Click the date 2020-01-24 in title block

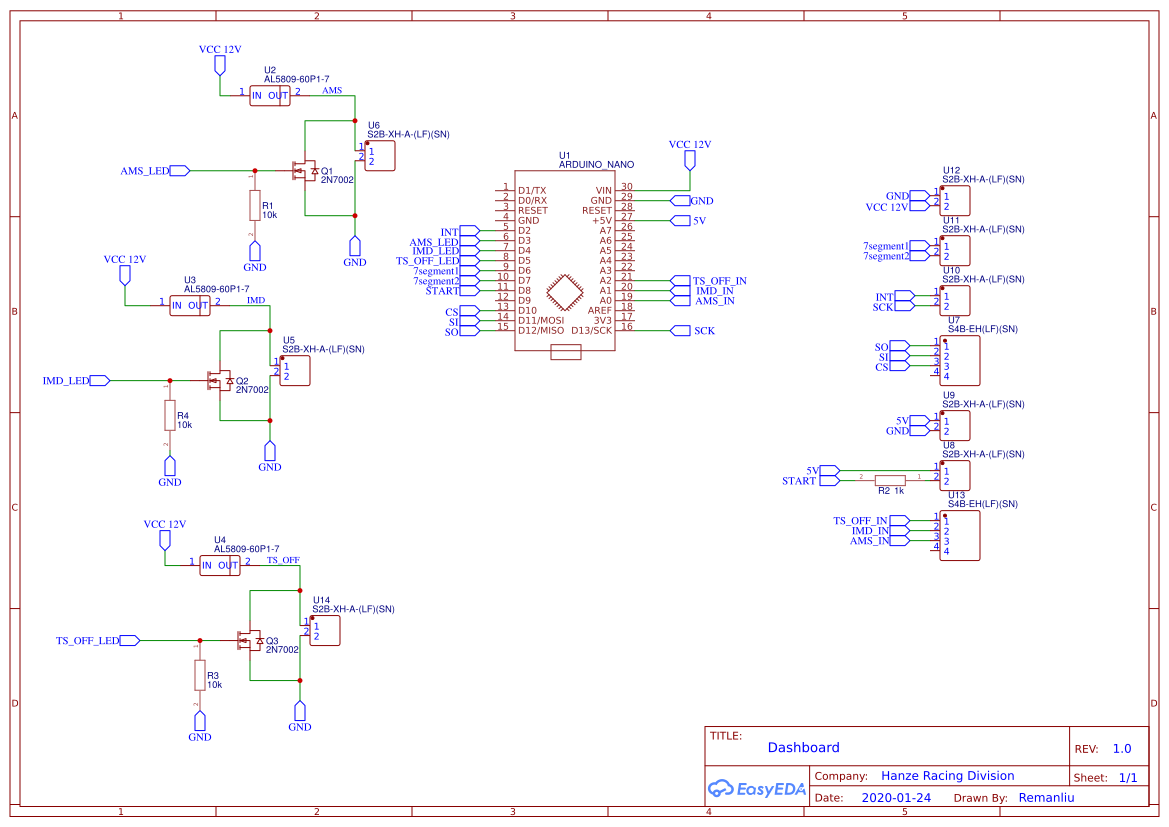[x=896, y=797]
